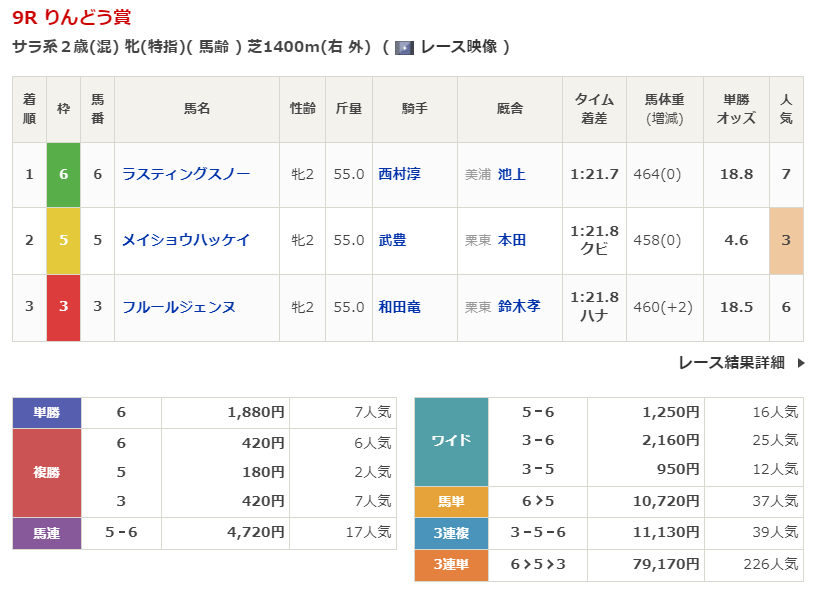Click the 9R りんどう賞 race title

point(71,17)
